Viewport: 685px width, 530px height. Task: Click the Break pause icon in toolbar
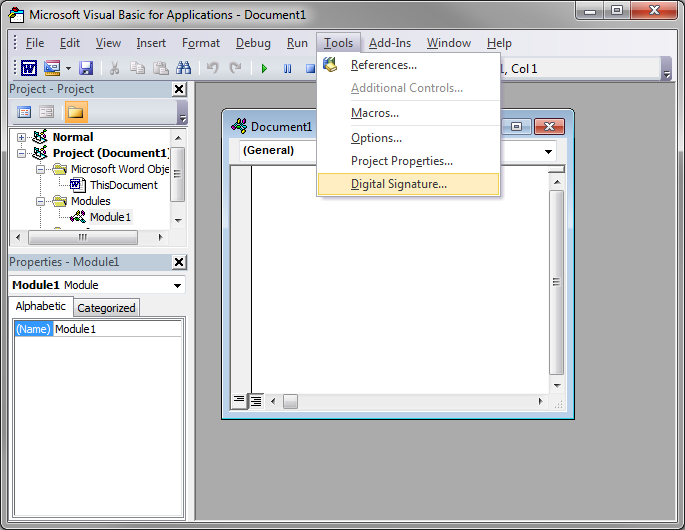(x=288, y=68)
